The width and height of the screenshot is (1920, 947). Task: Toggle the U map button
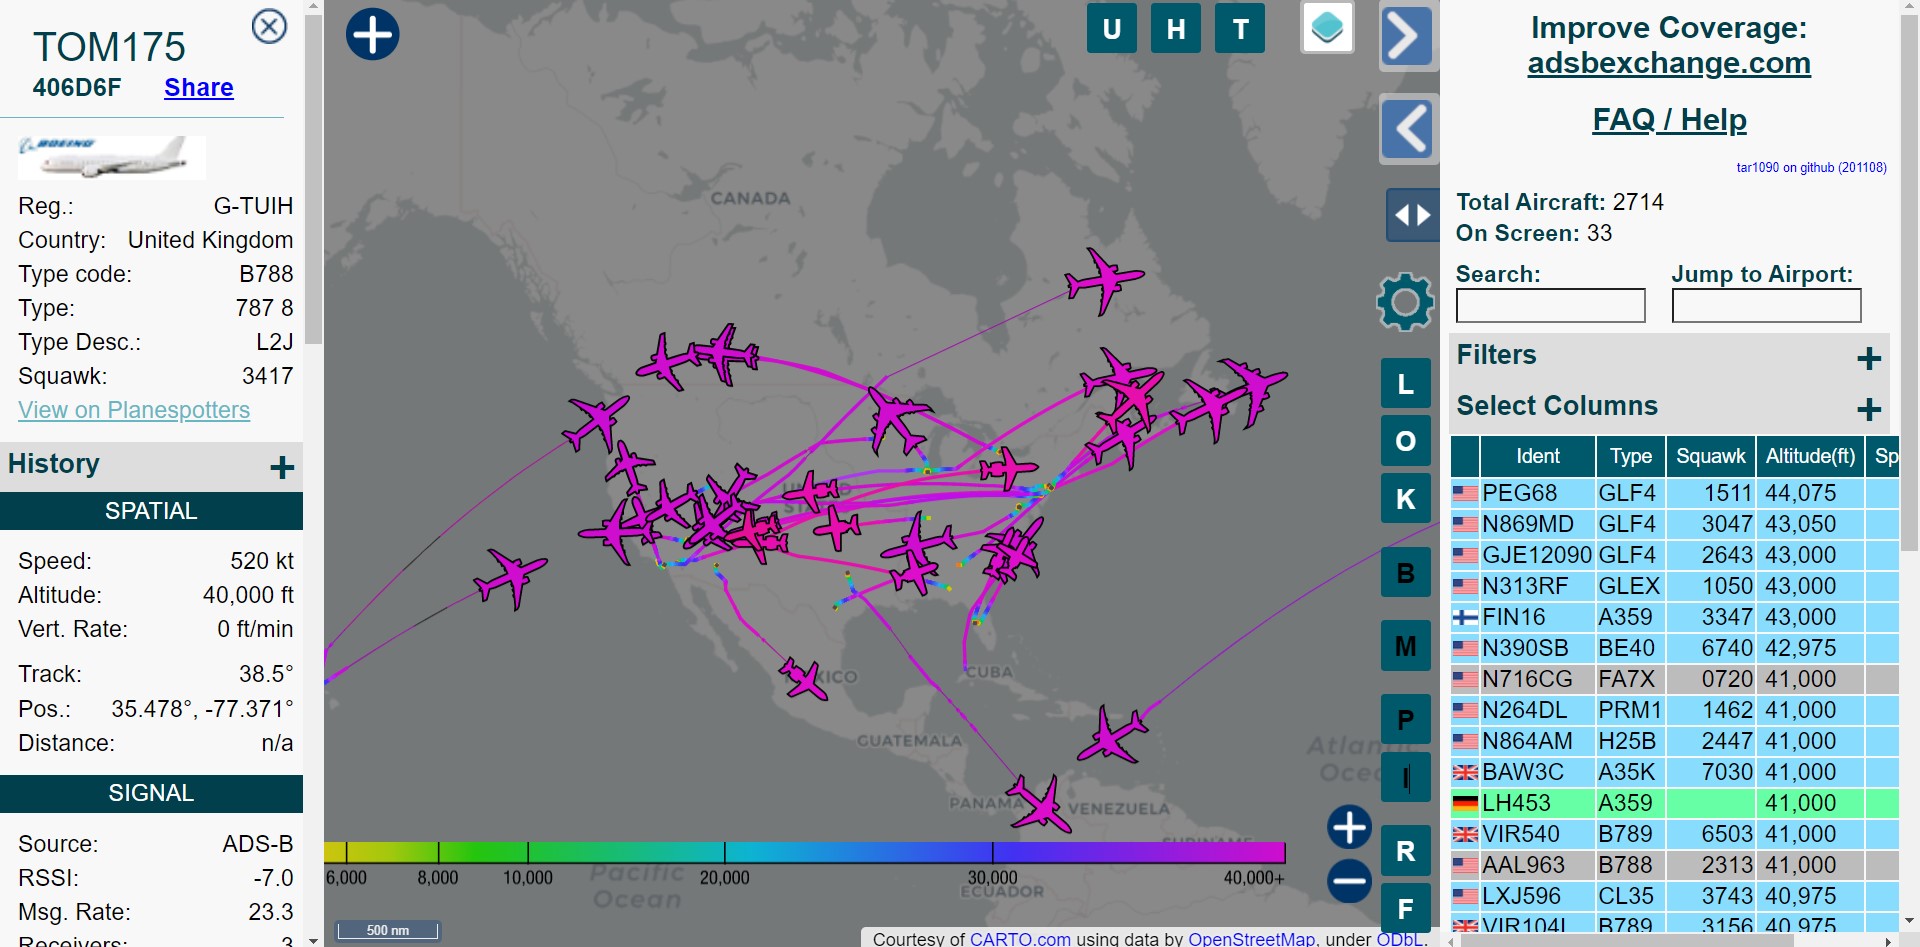point(1111,29)
